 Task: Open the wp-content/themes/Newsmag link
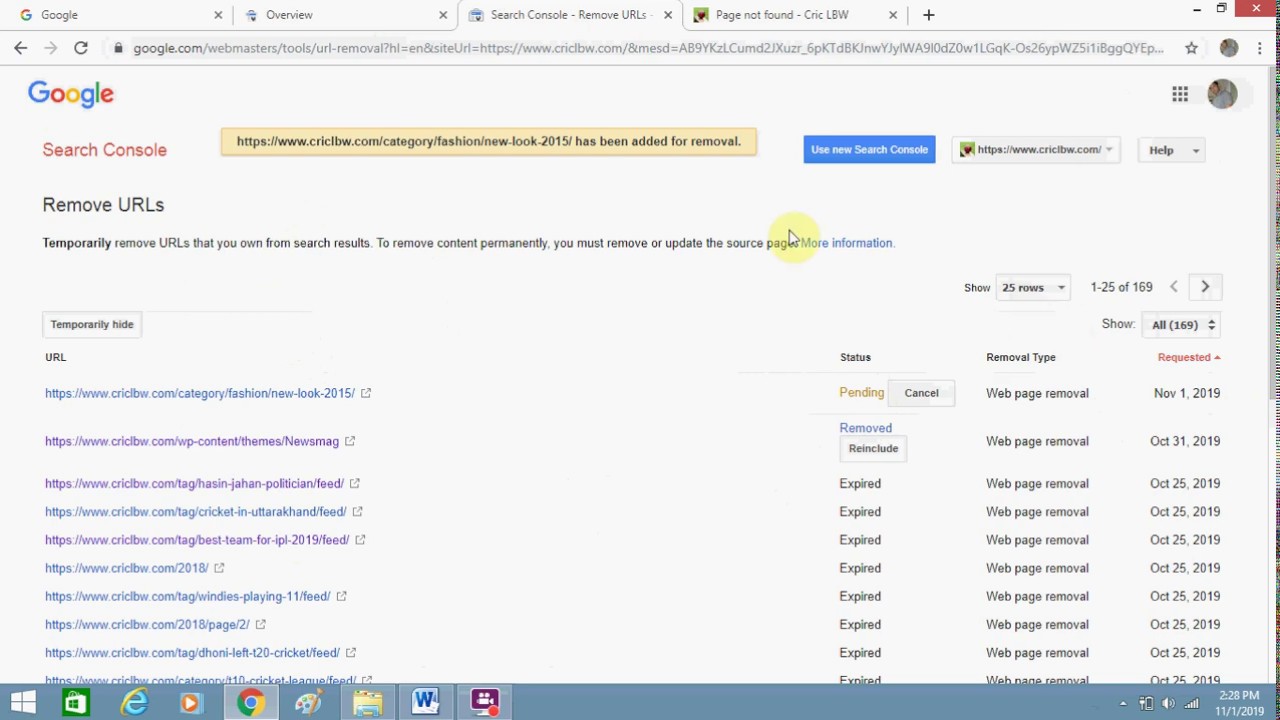(192, 441)
